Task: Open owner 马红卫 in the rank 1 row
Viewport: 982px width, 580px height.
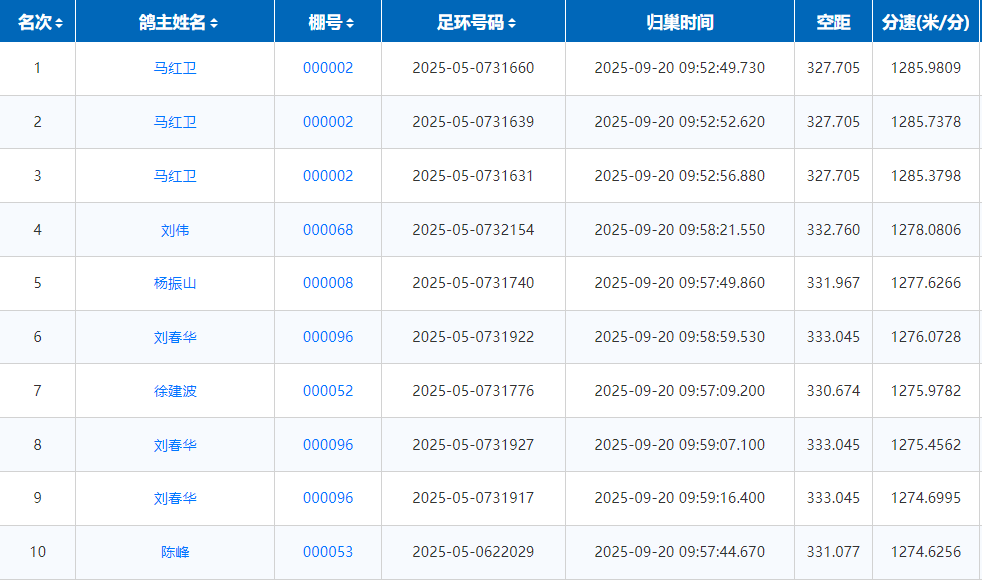Action: click(x=175, y=68)
